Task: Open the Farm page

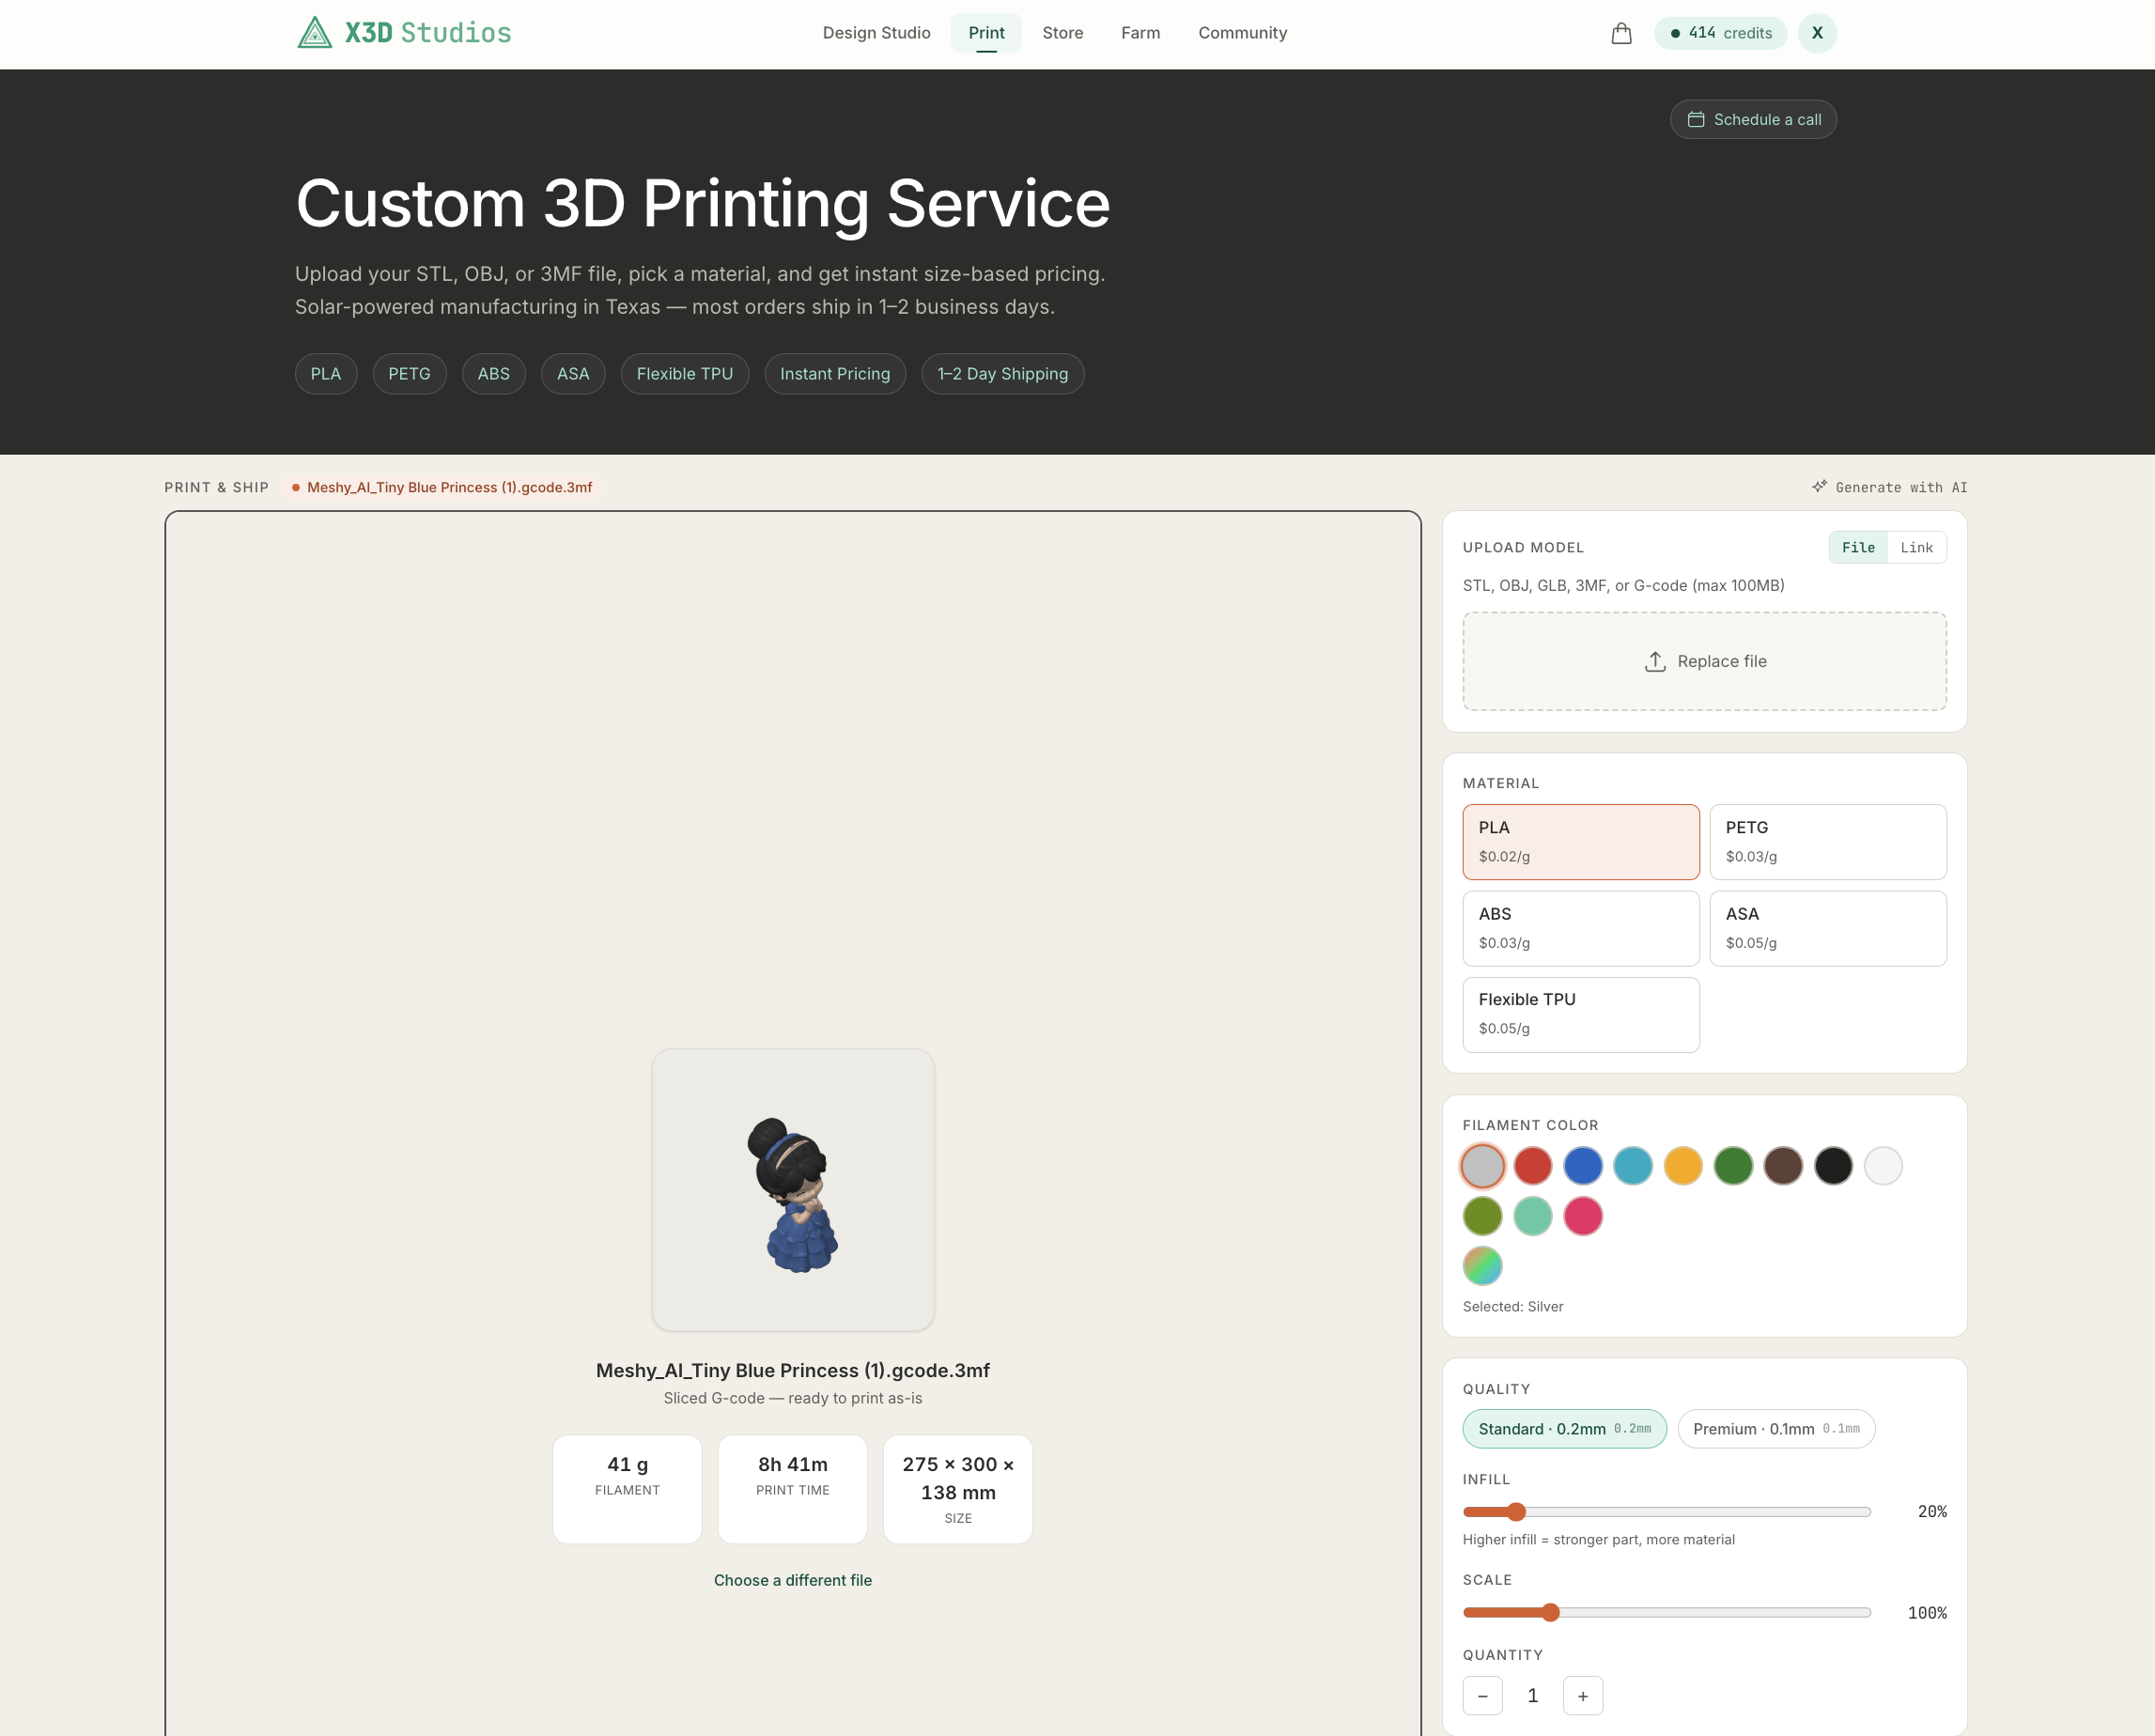Action: [1140, 33]
